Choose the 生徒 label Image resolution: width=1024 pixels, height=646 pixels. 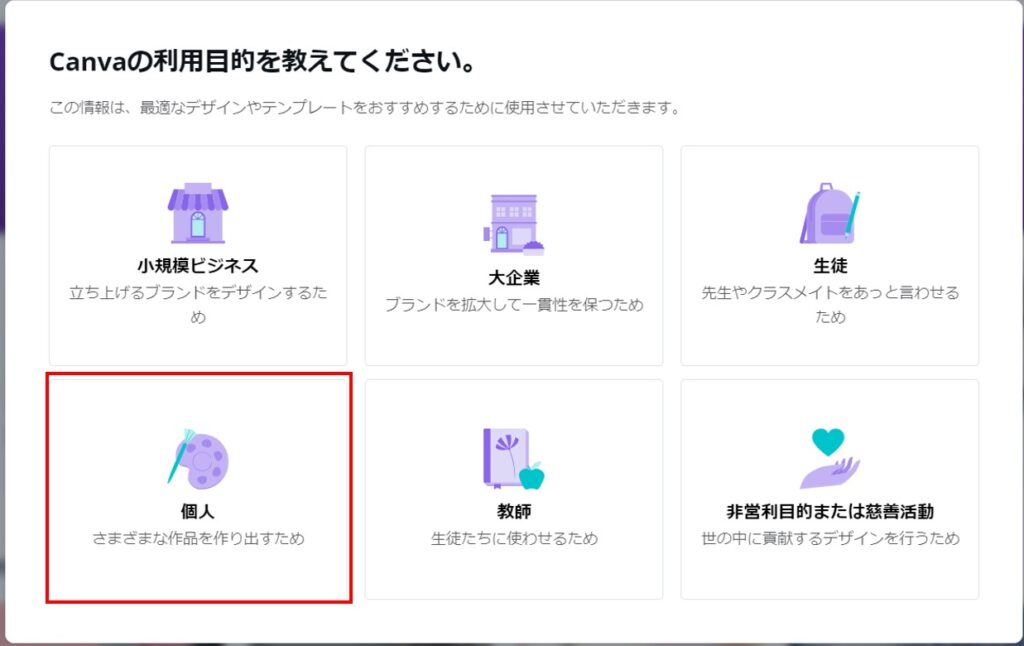pos(830,265)
